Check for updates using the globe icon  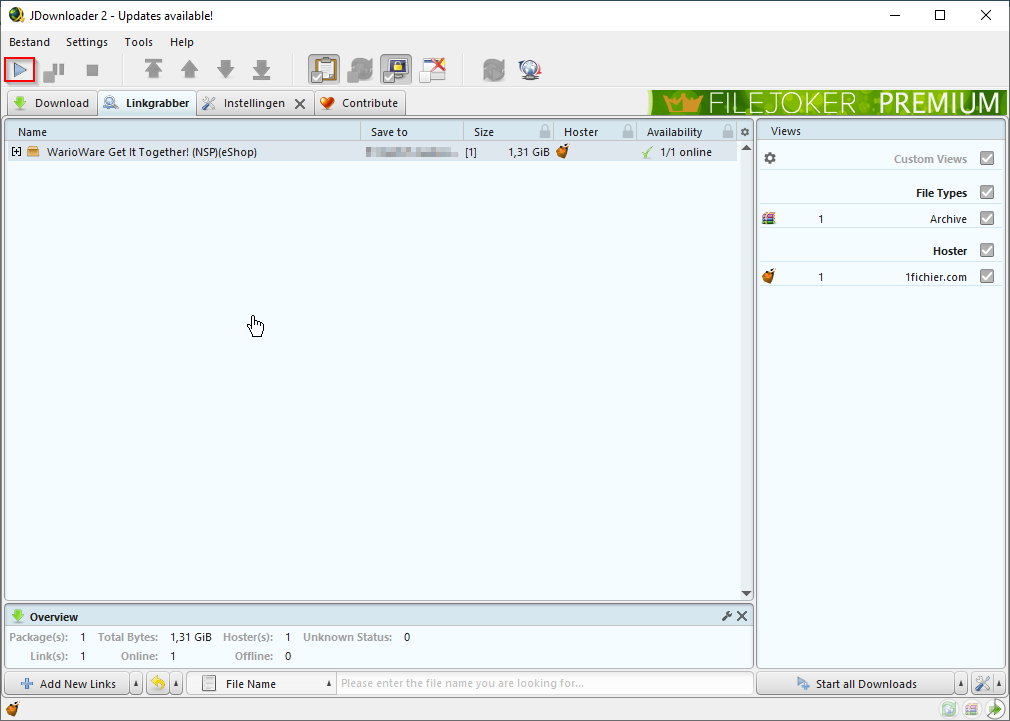(529, 70)
